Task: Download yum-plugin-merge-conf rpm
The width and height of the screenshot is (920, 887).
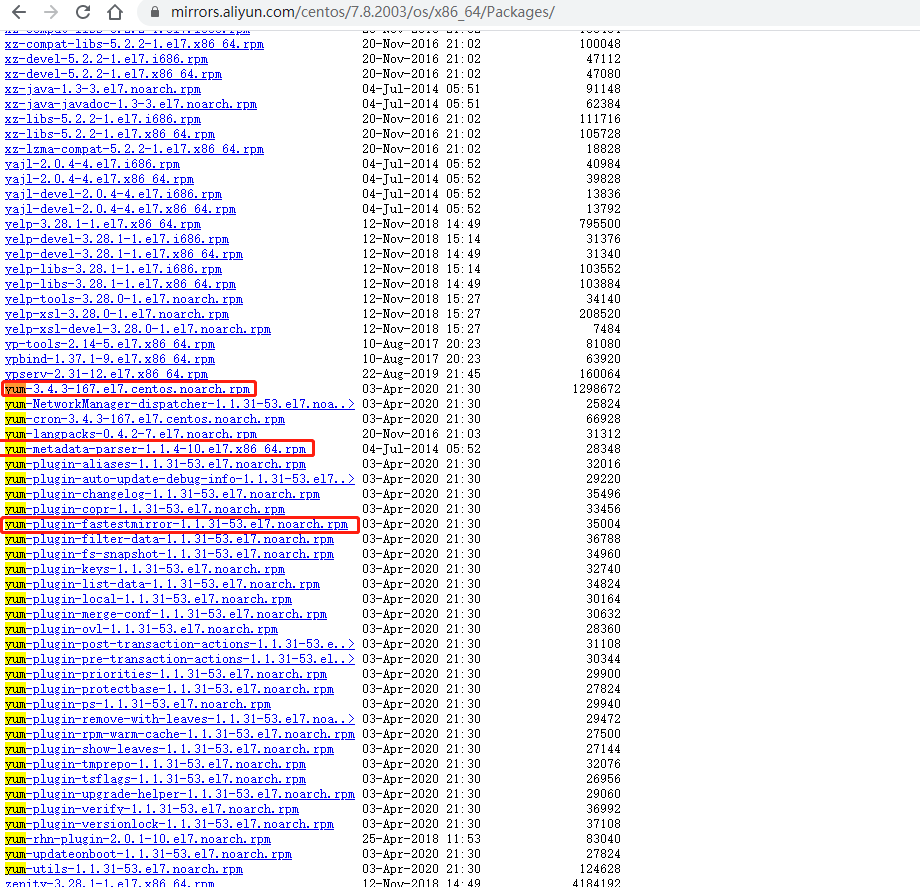Action: (x=166, y=614)
